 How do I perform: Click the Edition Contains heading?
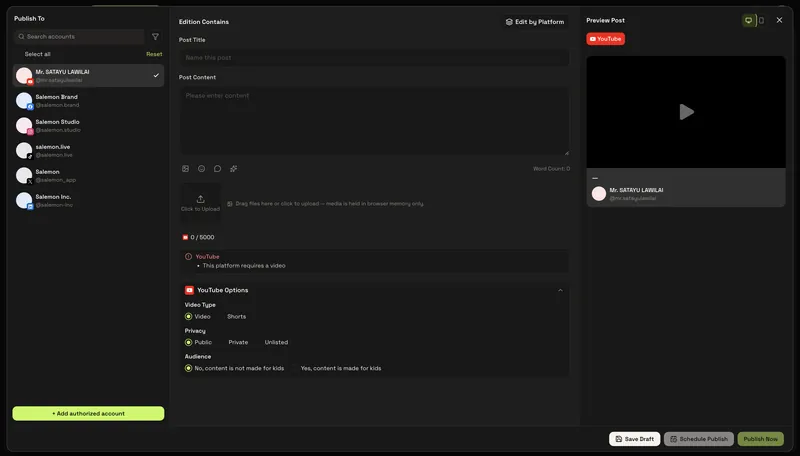[204, 22]
